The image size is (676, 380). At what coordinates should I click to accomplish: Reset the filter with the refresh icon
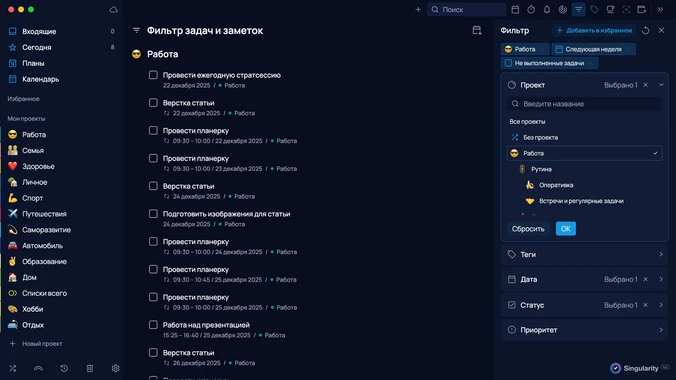[645, 31]
